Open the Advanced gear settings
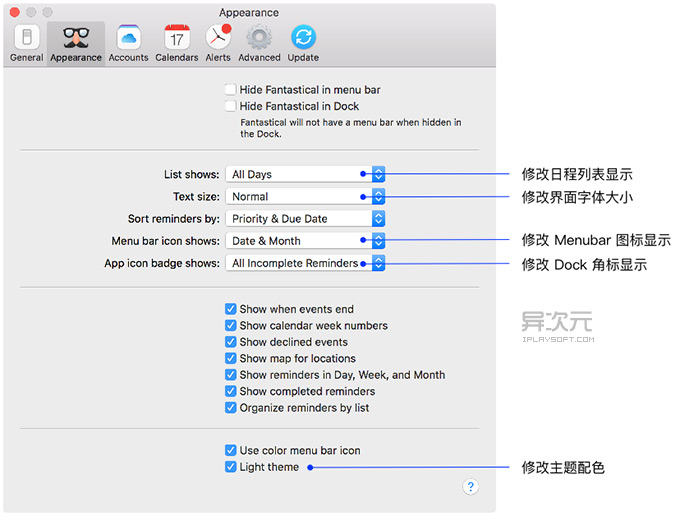The image size is (680, 516). 259,42
